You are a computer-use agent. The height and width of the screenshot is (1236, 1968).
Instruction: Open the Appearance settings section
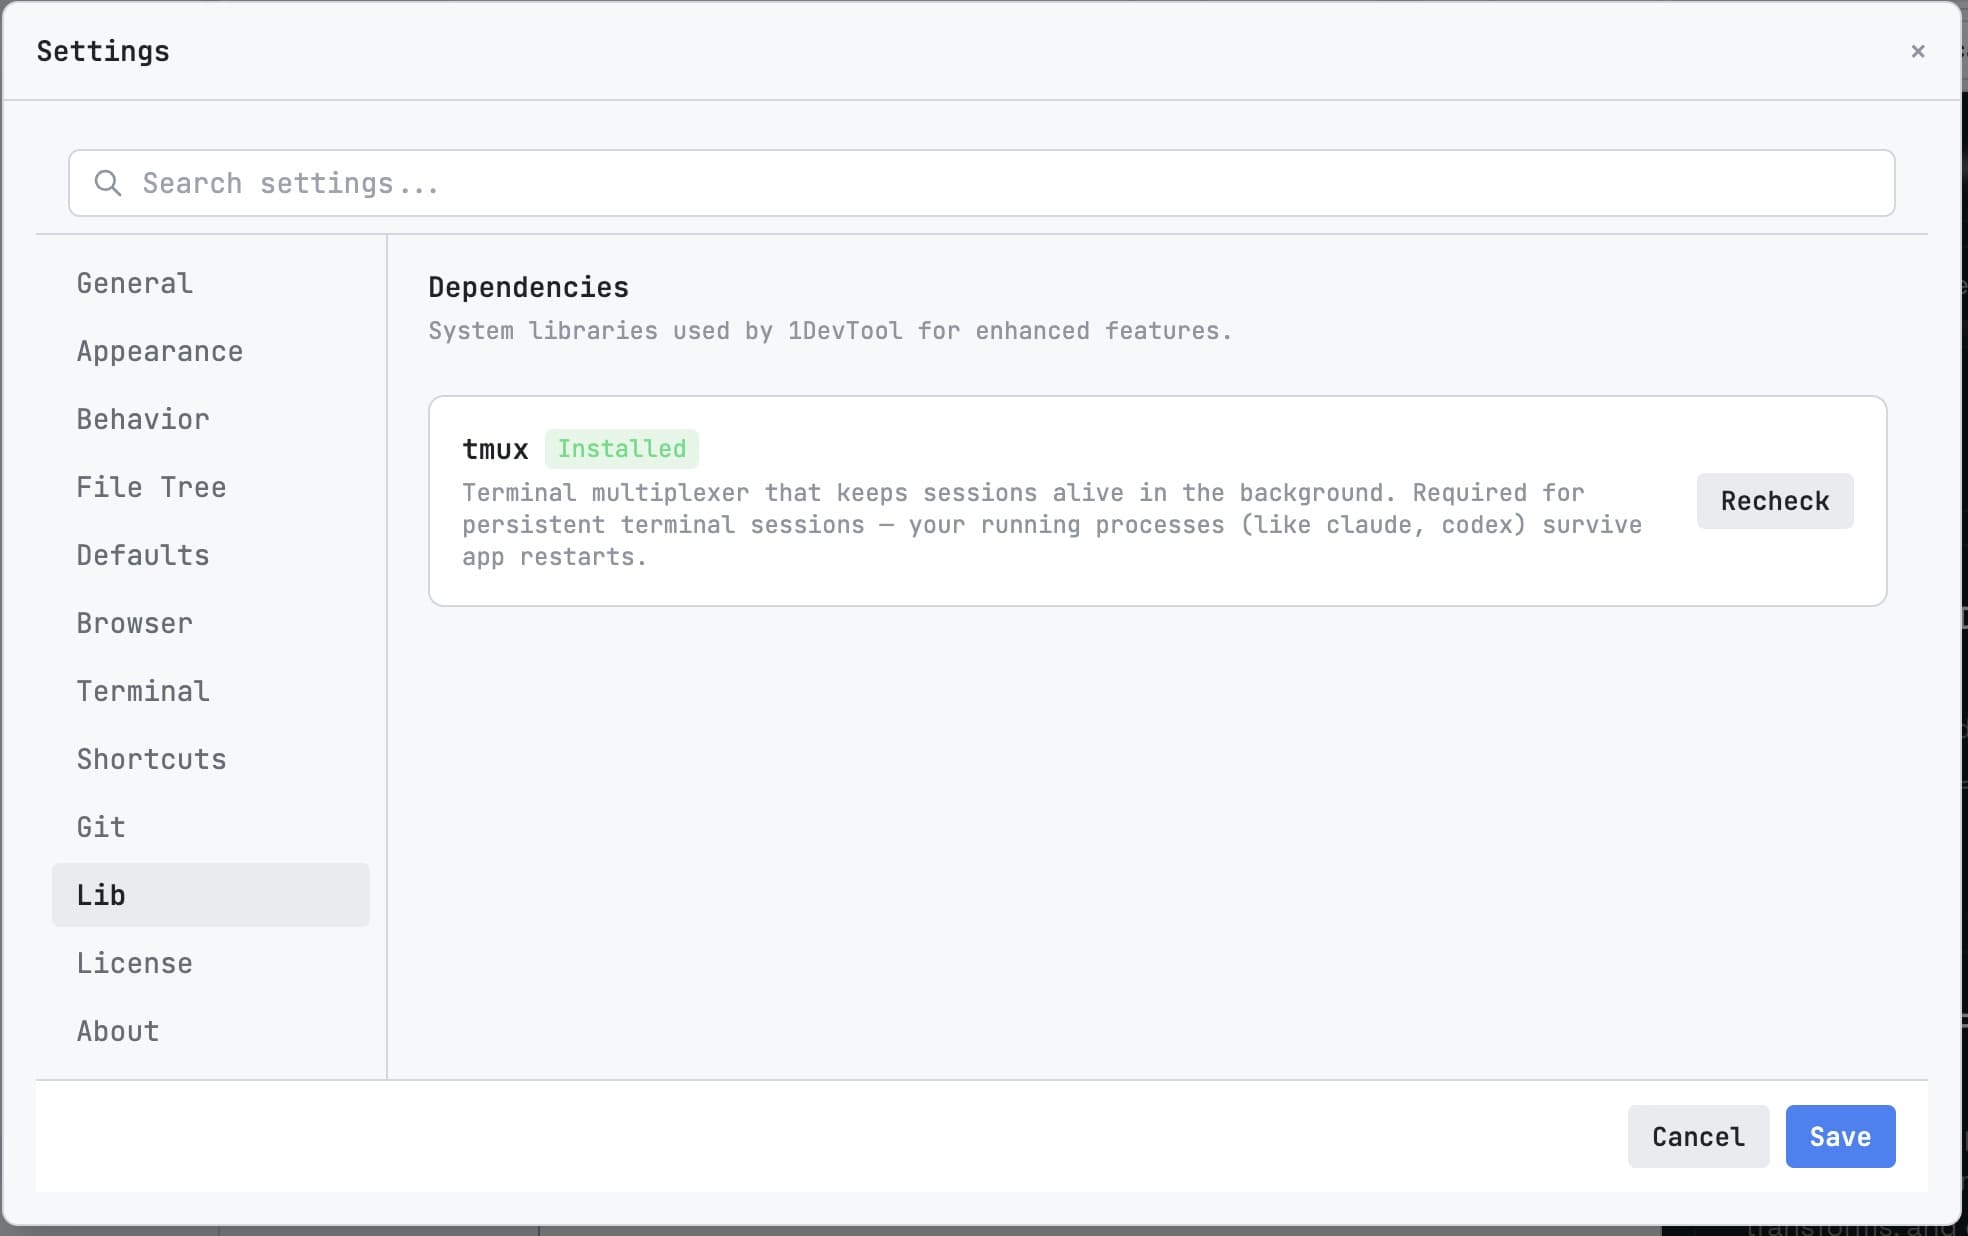pyautogui.click(x=159, y=351)
